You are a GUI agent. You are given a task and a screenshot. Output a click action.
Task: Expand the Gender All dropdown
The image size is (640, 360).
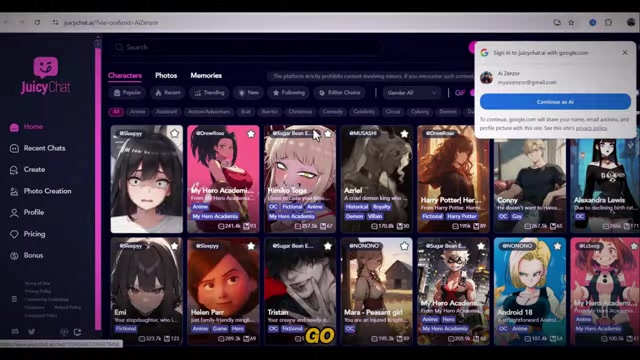[411, 93]
